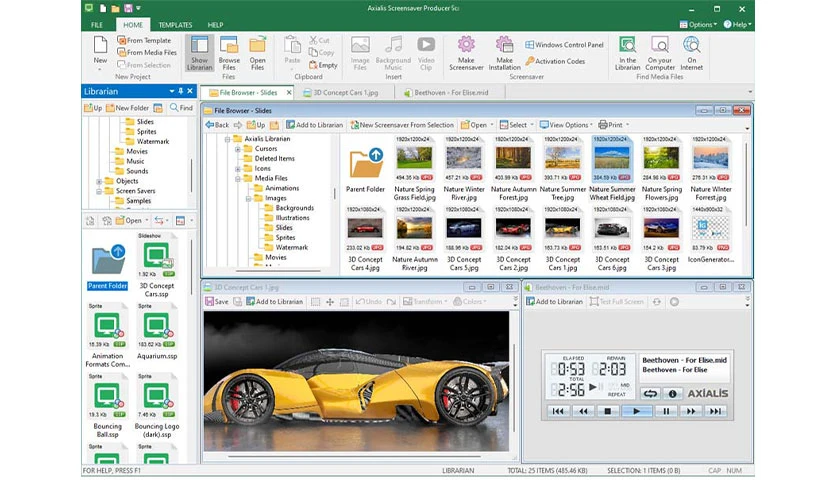Viewport: 836px width, 484px height.
Task: Open the Help dropdown at top right
Action: (x=737, y=25)
